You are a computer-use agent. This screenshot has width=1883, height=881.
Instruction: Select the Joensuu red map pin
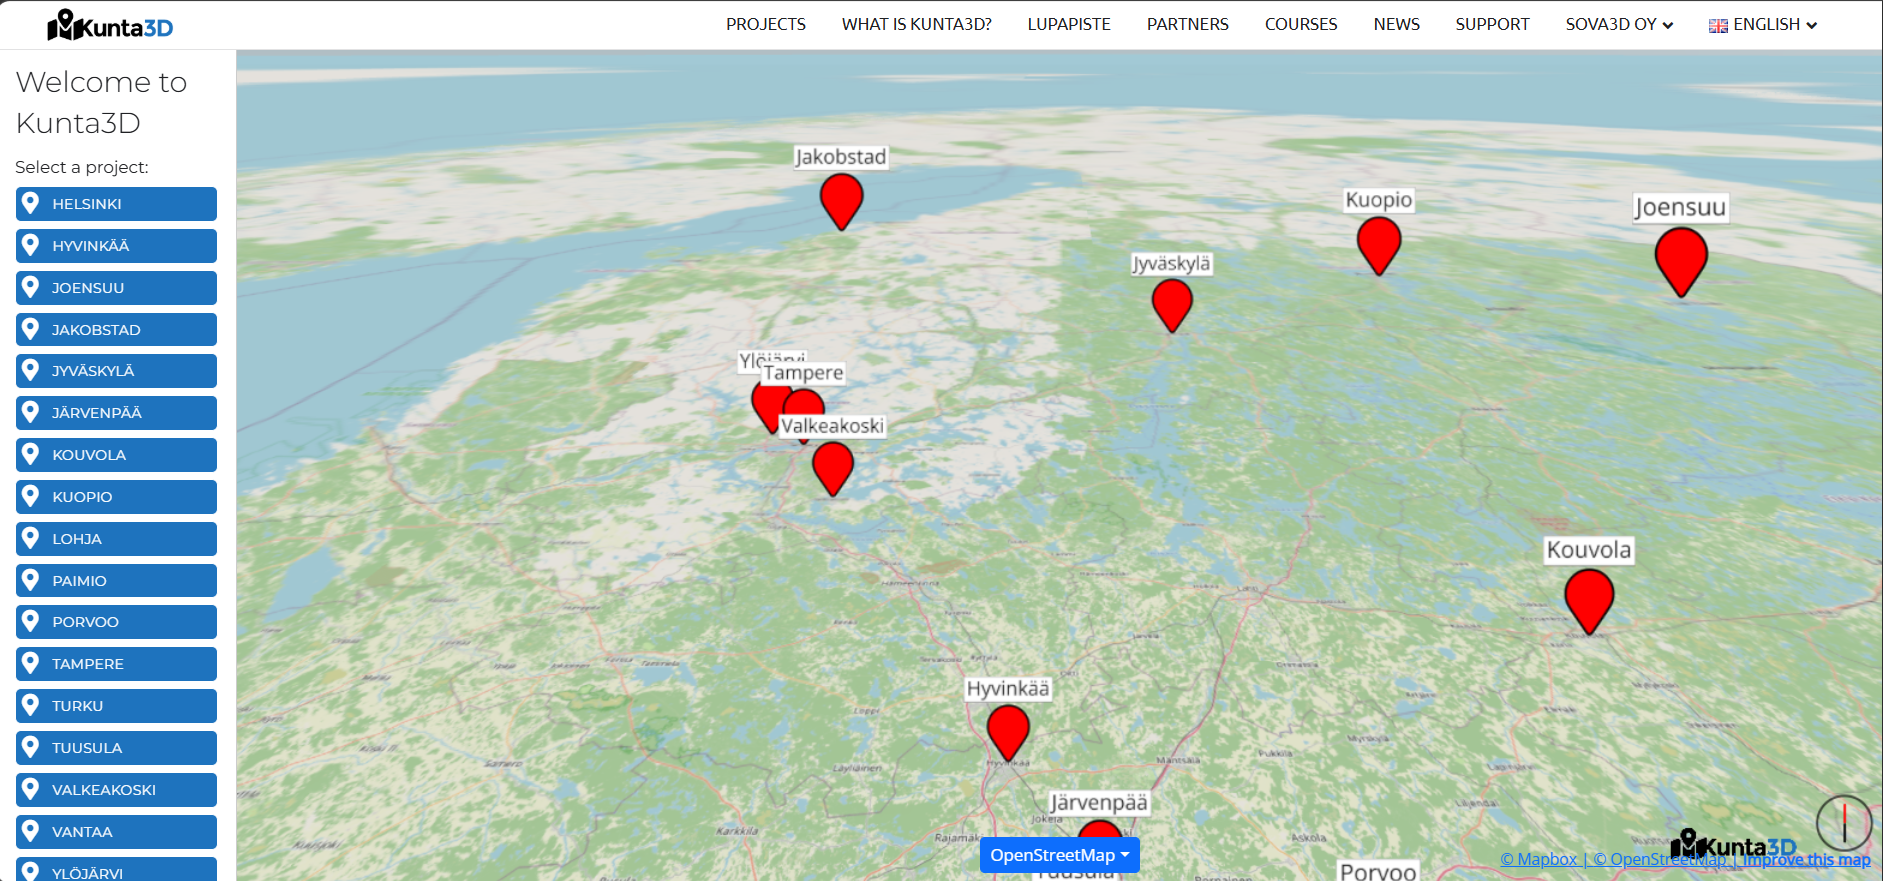pos(1680,261)
